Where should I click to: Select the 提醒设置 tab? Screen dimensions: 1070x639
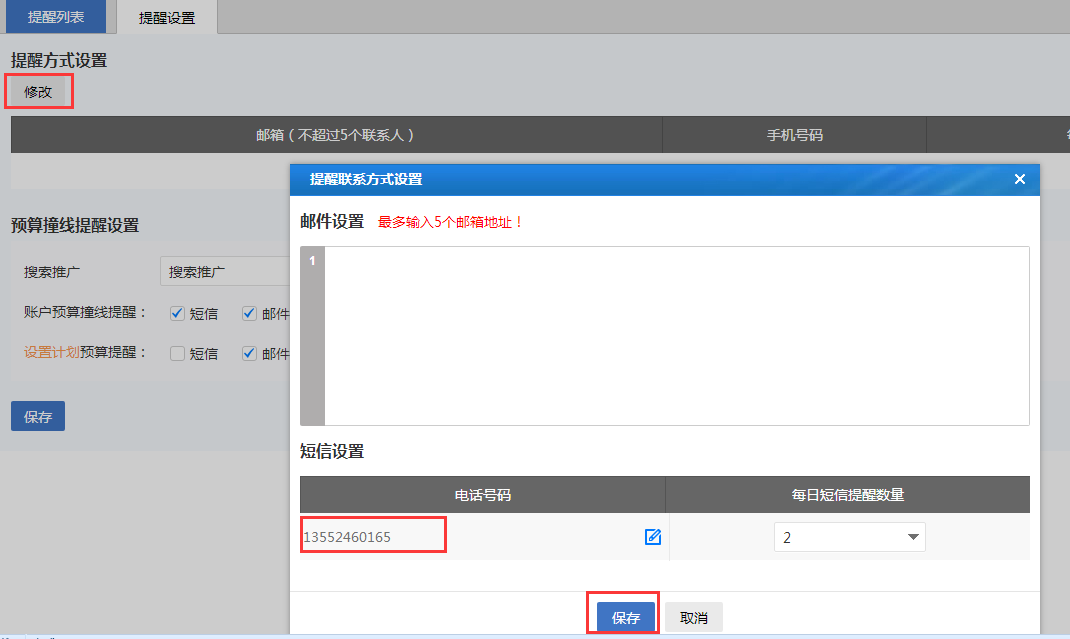(166, 17)
